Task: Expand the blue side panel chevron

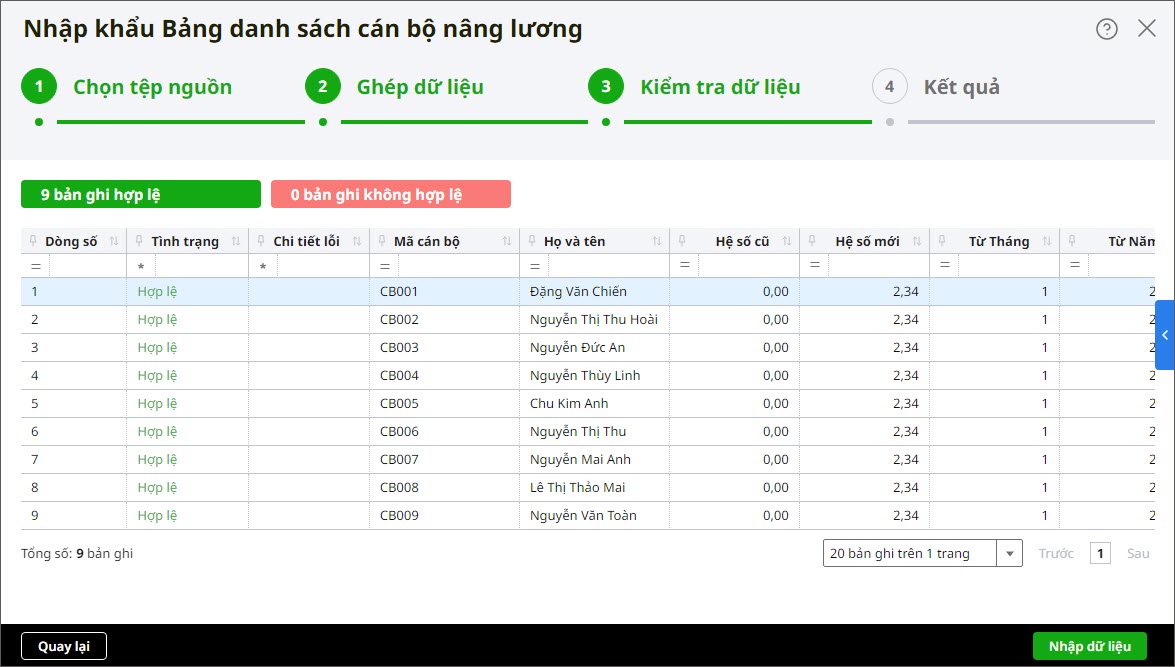Action: [1165, 335]
